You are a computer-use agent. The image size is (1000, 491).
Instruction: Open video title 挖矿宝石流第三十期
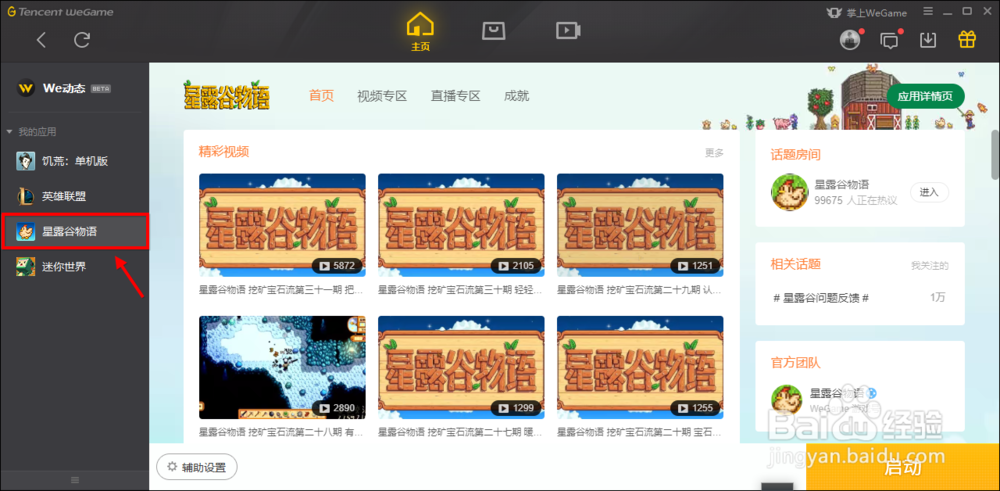pyautogui.click(x=460, y=290)
